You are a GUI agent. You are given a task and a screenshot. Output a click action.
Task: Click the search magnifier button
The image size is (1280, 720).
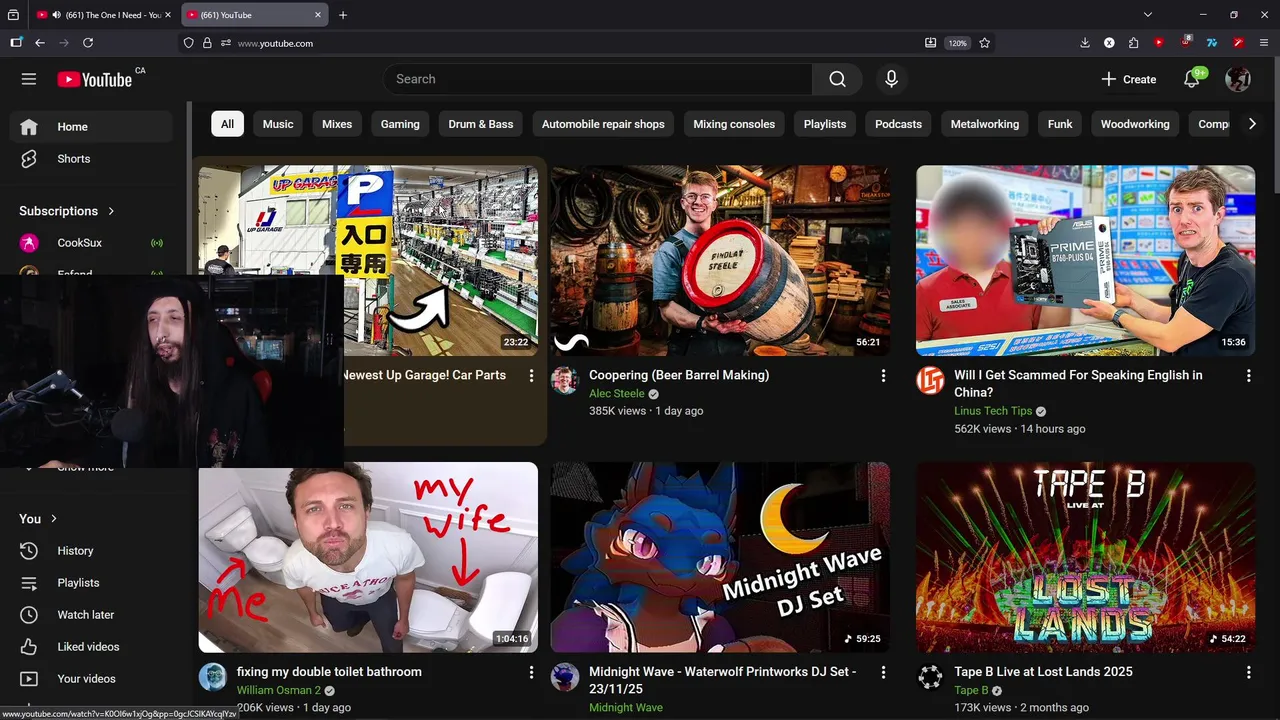837,79
